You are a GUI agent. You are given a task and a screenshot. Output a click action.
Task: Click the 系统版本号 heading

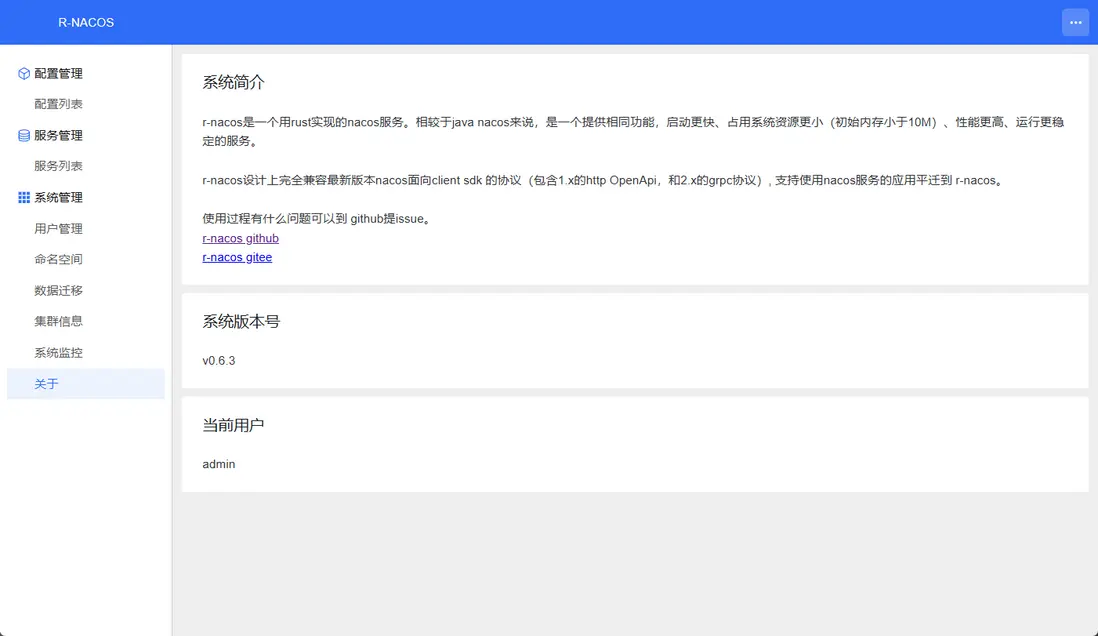(241, 322)
